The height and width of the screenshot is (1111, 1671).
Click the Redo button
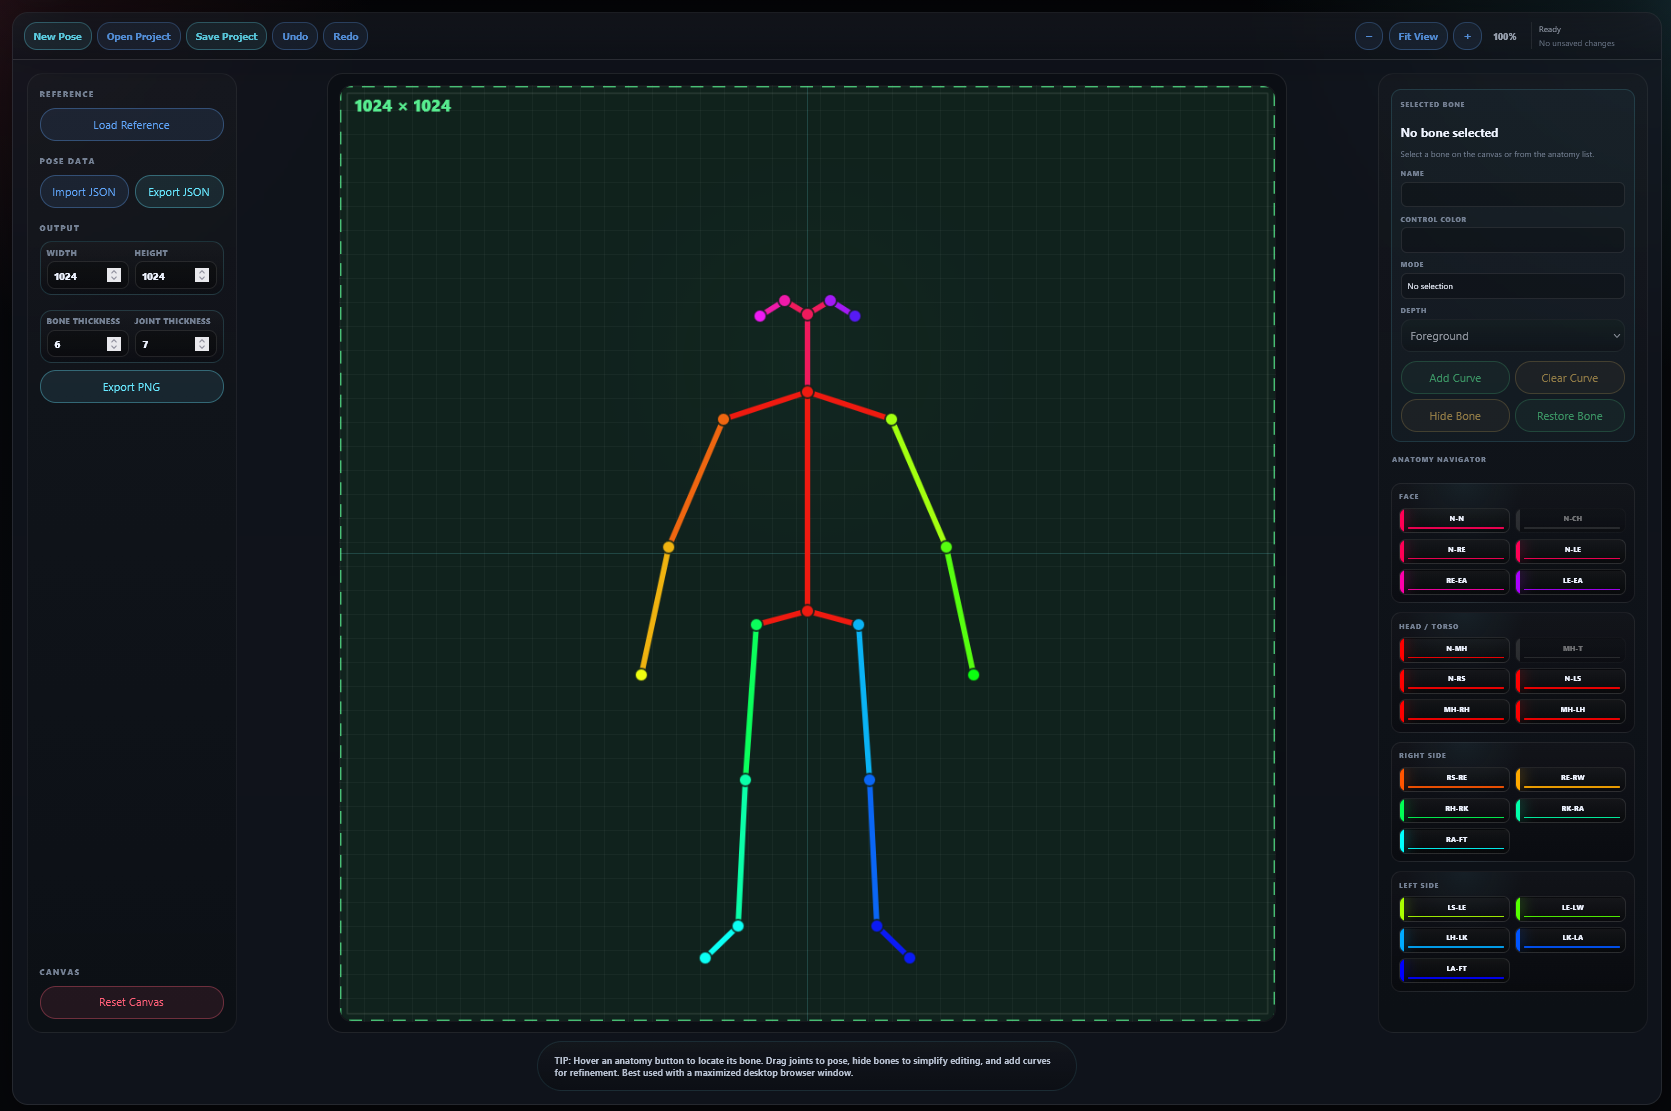tap(346, 36)
